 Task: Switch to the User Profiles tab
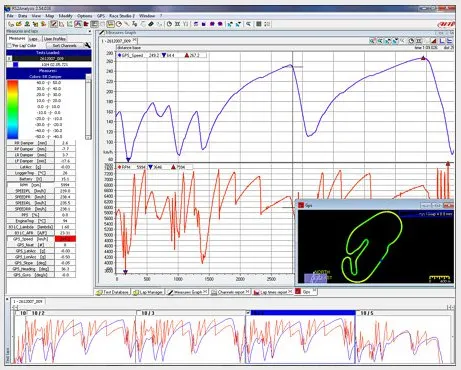pos(55,39)
